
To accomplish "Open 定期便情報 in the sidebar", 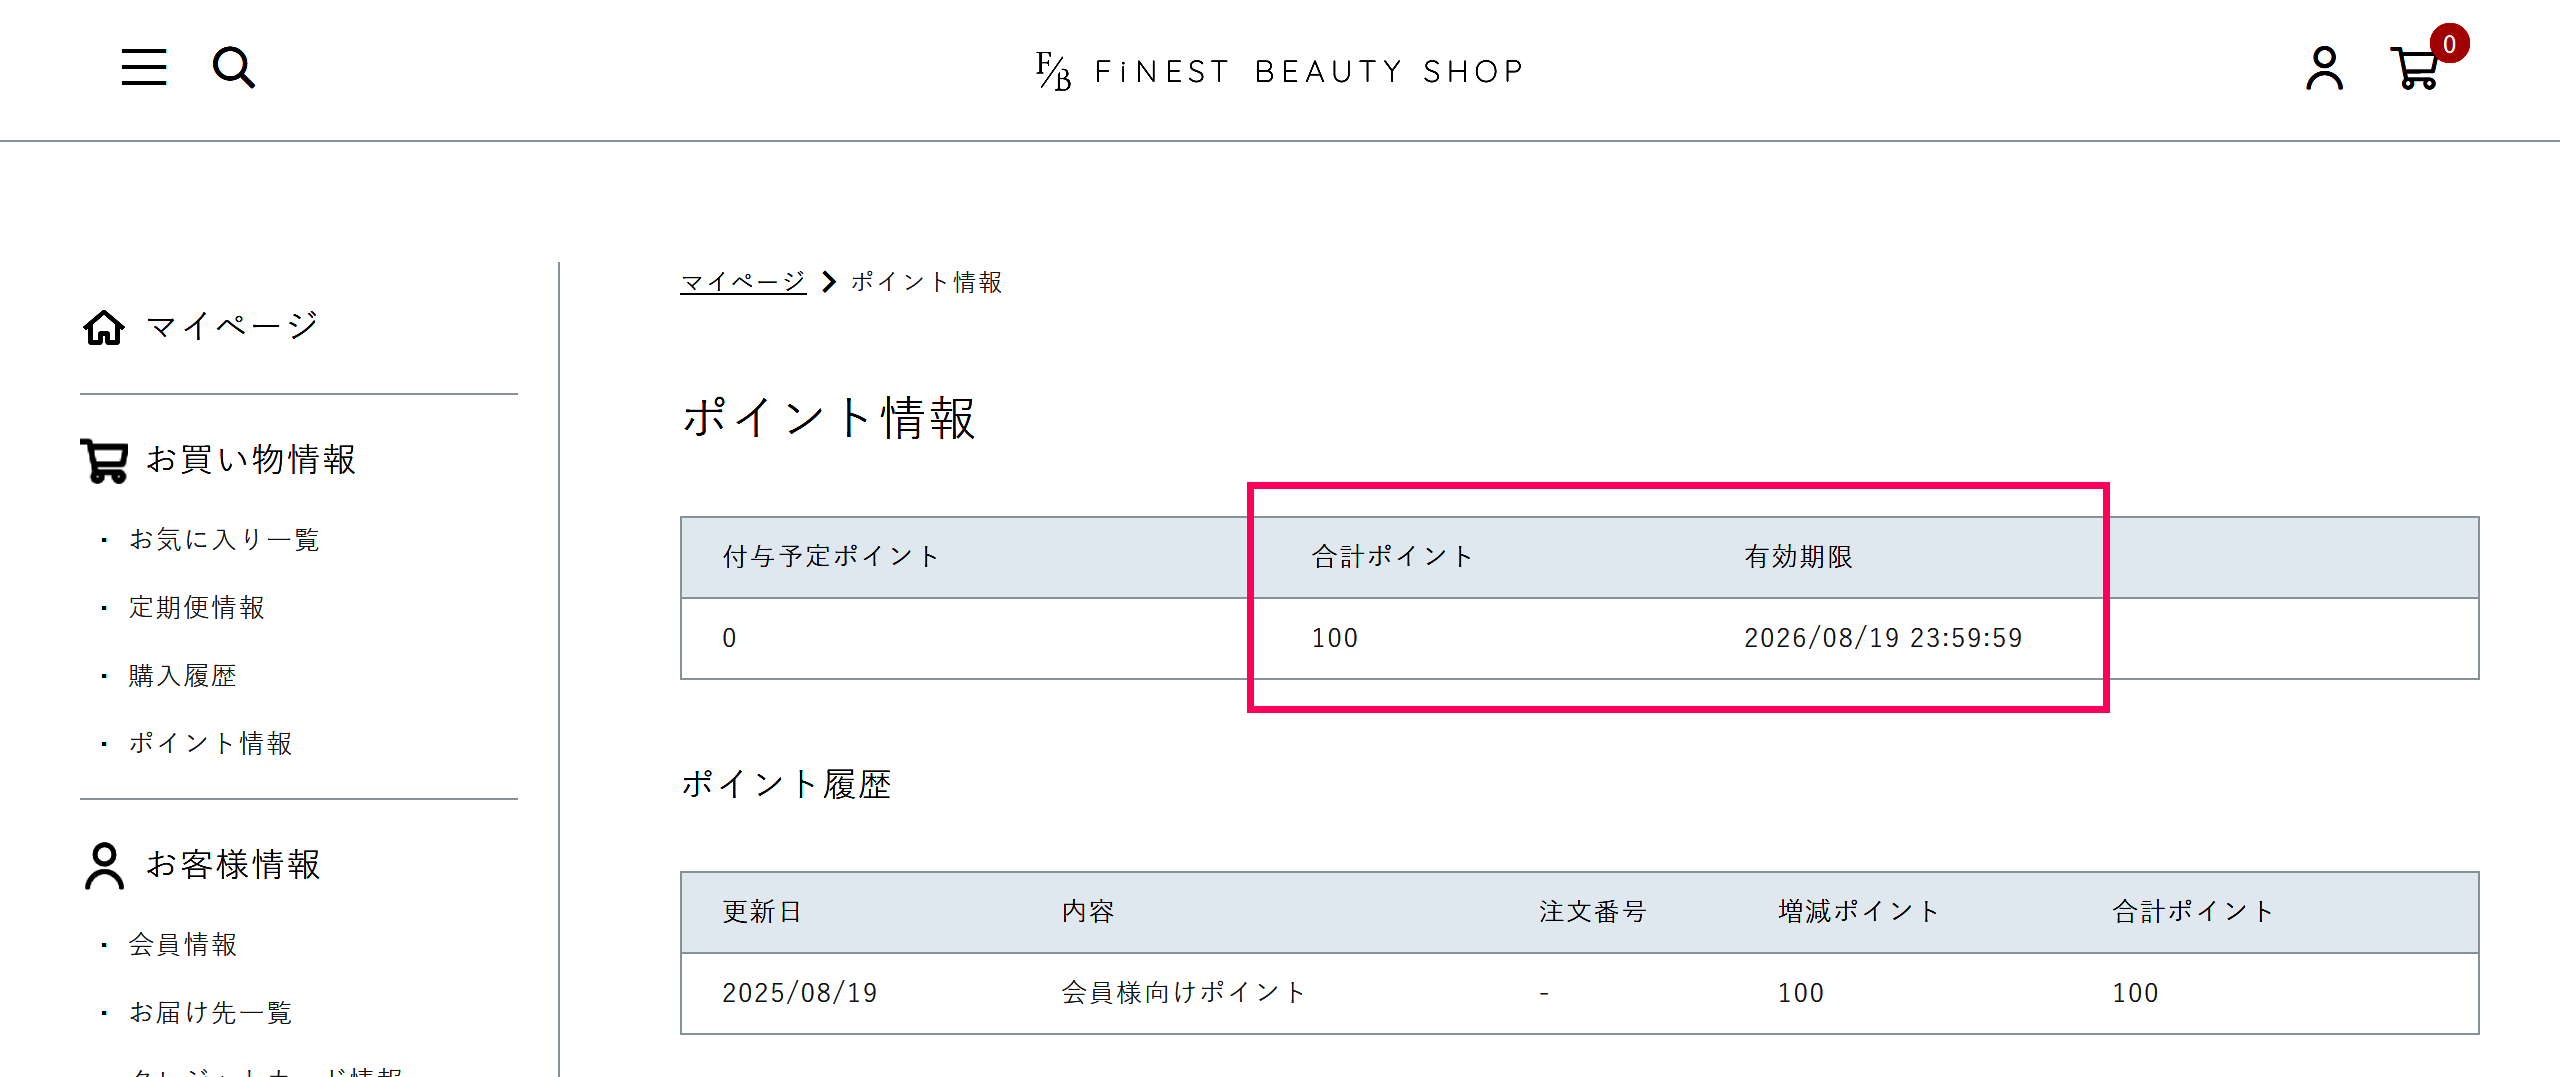I will pos(196,607).
